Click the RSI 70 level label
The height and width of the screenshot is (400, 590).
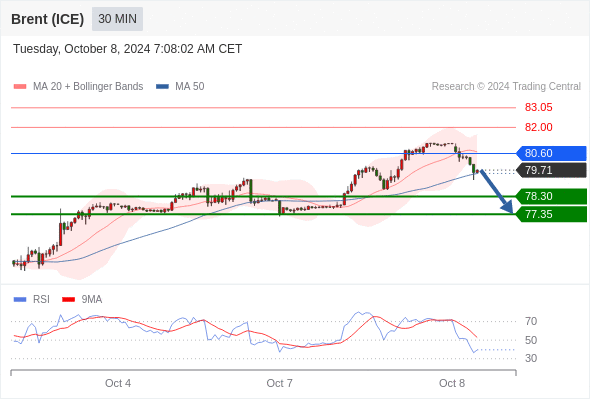point(531,321)
